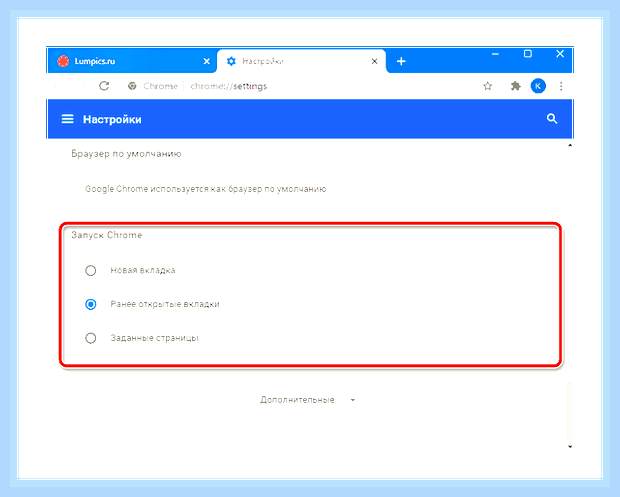The height and width of the screenshot is (497, 620).
Task: Go forward with the forward arrow
Action: 81,86
